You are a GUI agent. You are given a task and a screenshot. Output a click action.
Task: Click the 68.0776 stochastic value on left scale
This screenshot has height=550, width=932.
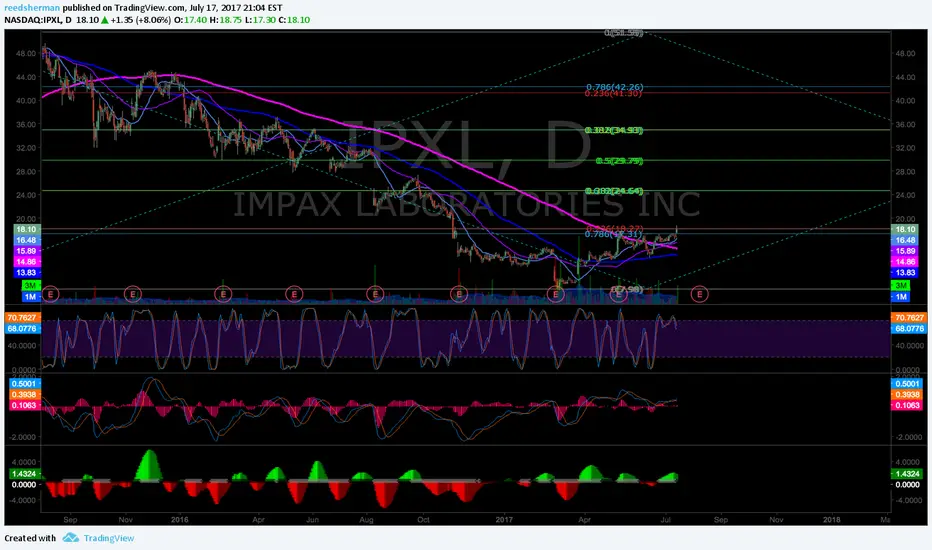23,328
